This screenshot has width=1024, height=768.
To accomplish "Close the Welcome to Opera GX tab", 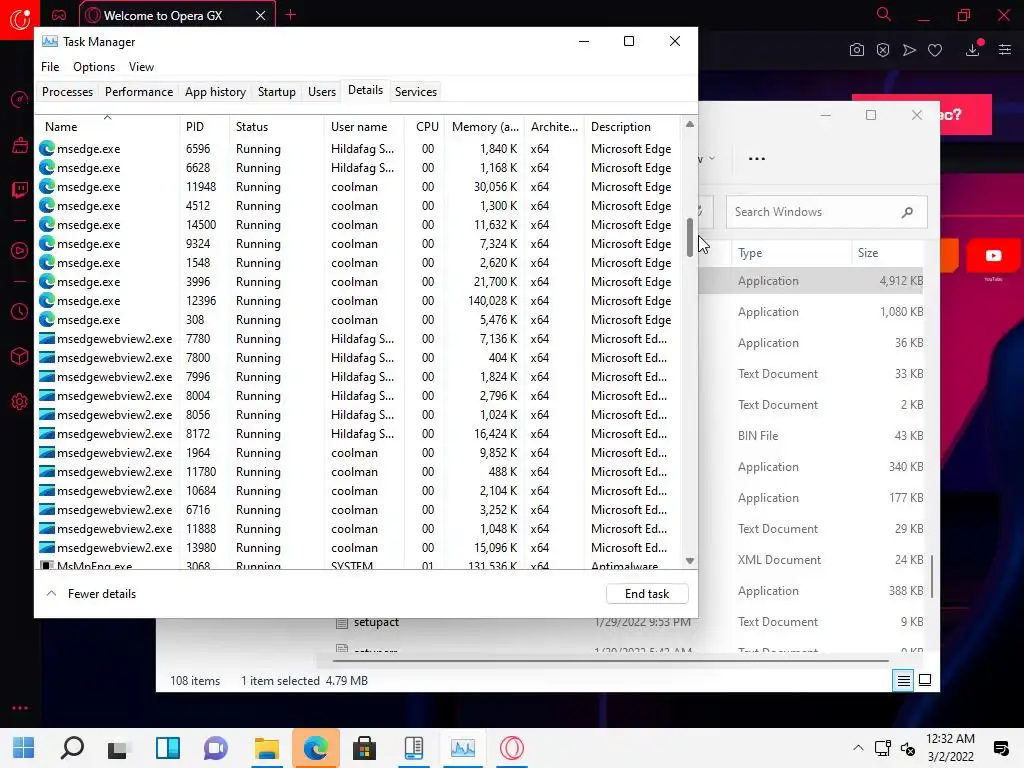I will pyautogui.click(x=261, y=15).
